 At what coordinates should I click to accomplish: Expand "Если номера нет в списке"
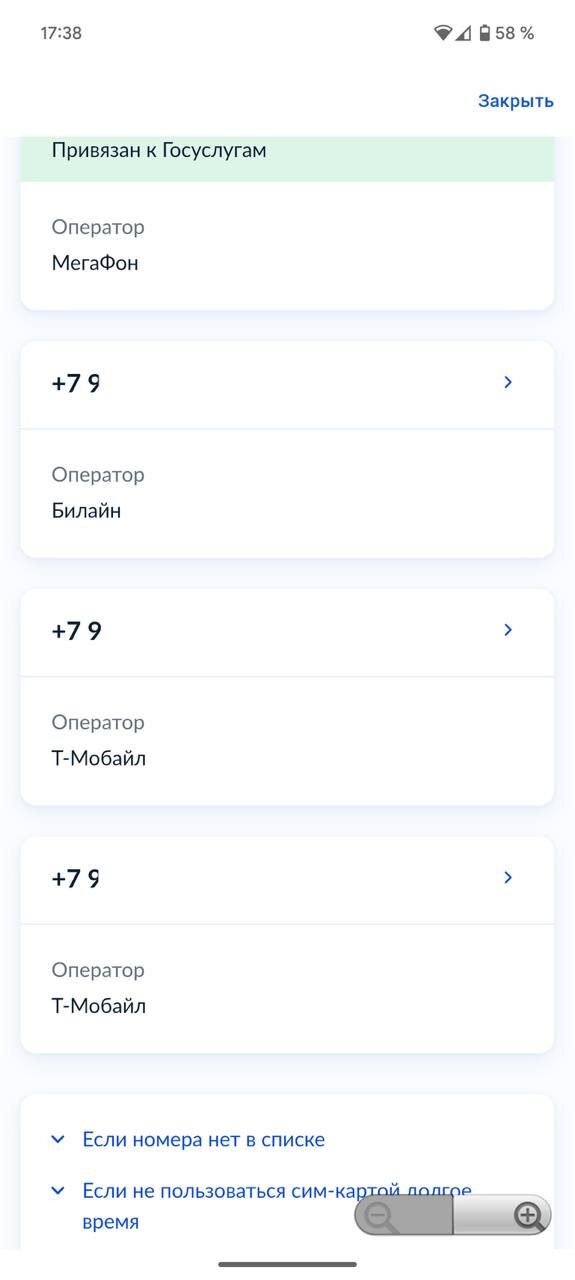pos(203,1139)
